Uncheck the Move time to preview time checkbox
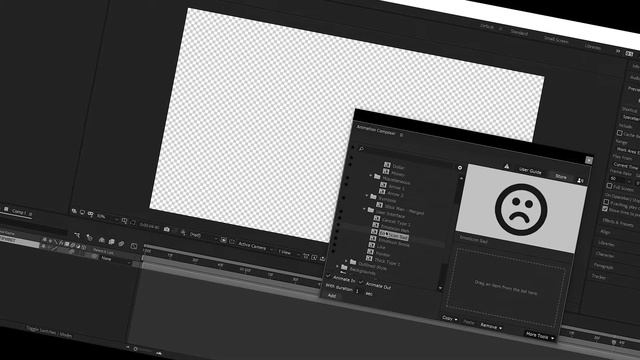This screenshot has width=640, height=360. pos(605,209)
